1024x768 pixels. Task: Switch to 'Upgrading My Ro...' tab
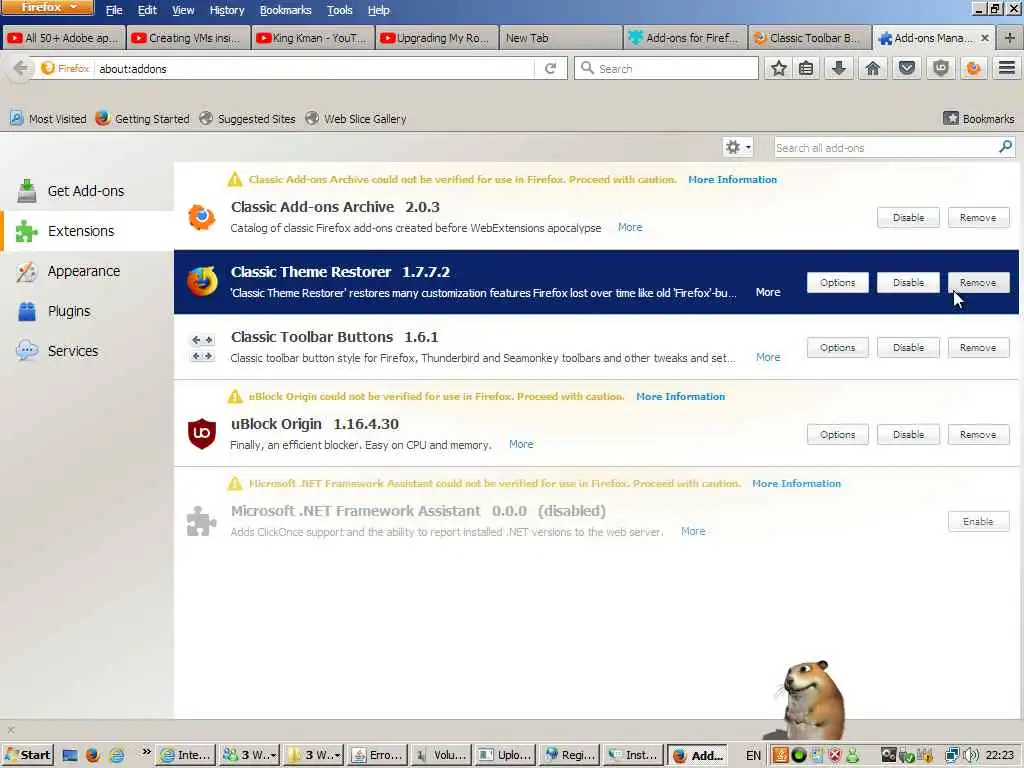tap(437, 38)
